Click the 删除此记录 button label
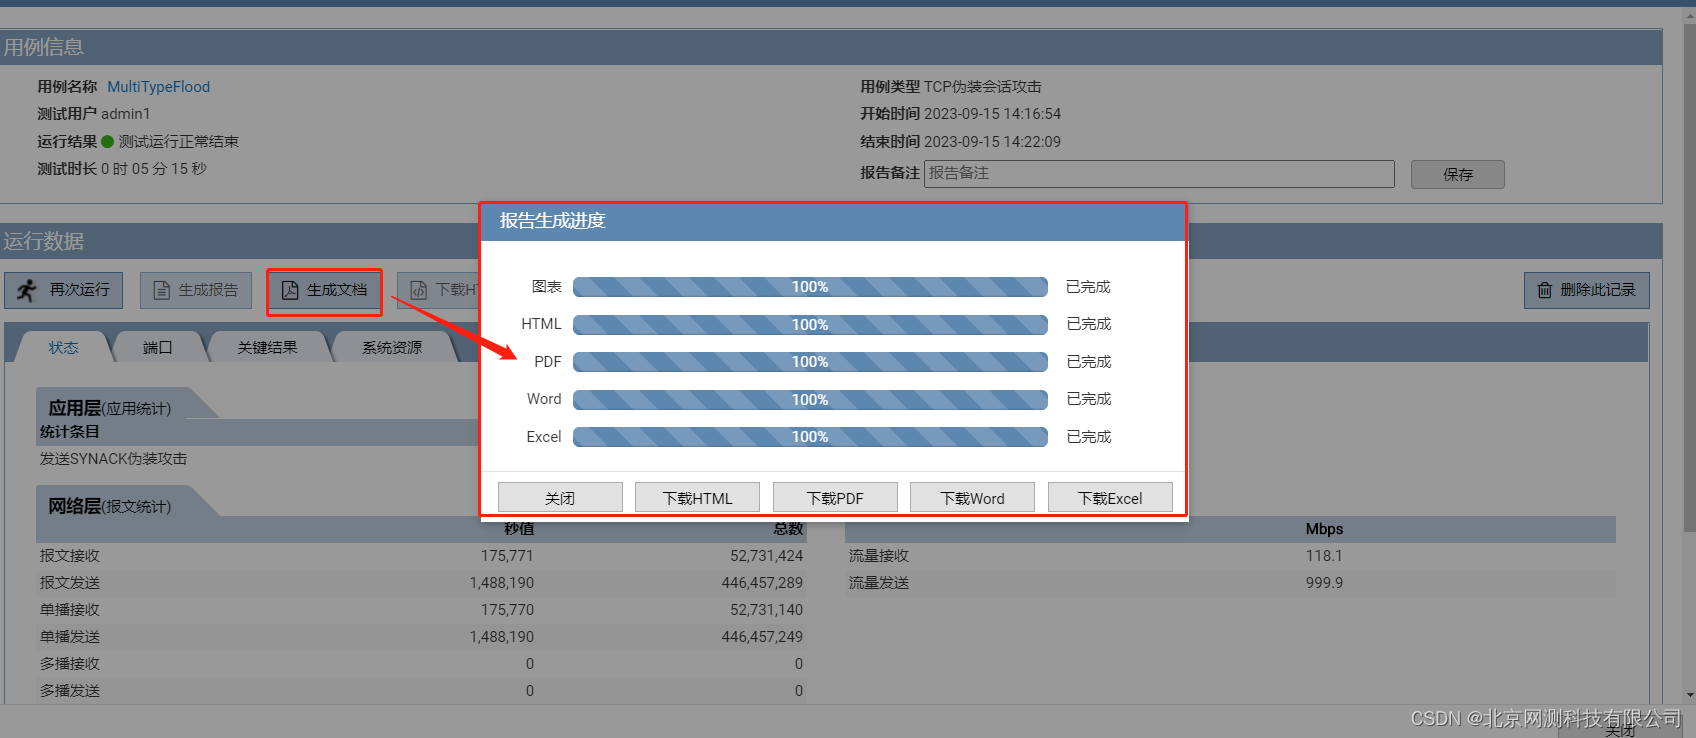 coord(1598,290)
